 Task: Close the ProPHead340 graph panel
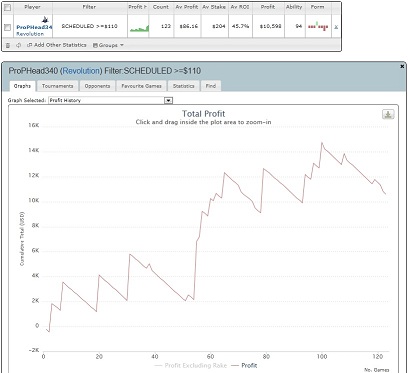402,67
